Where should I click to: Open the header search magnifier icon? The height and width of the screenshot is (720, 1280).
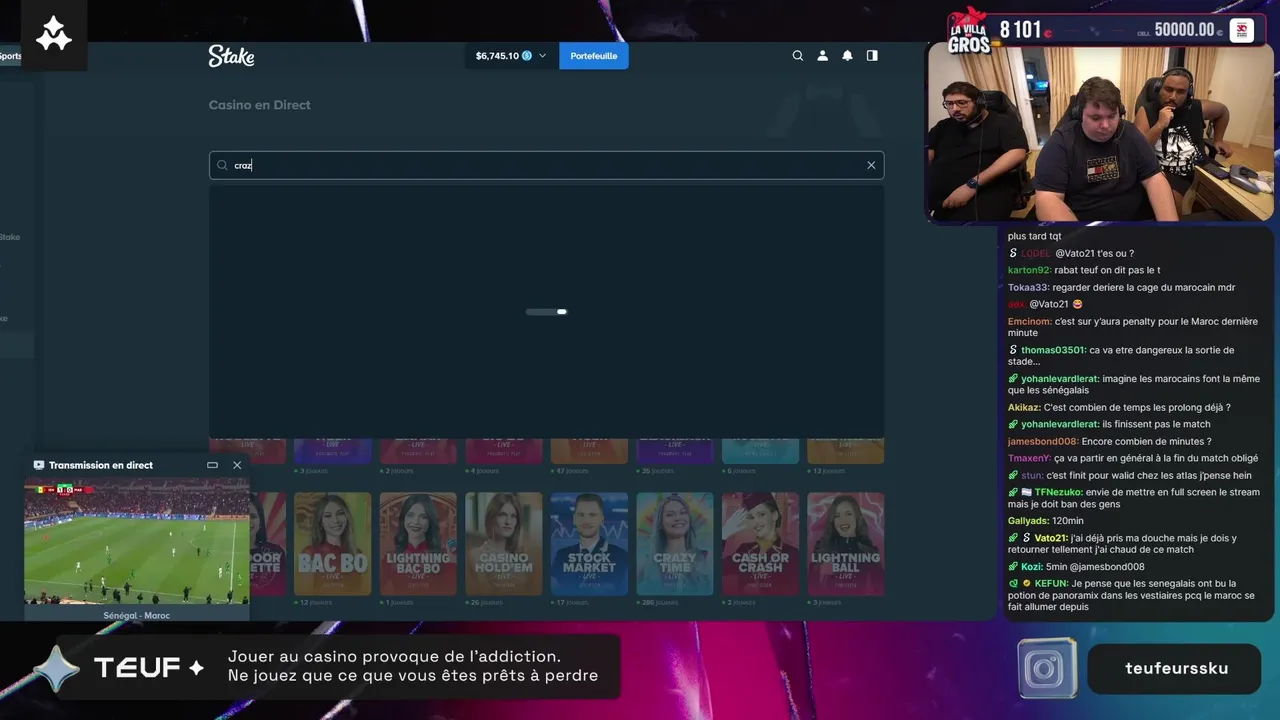(x=798, y=56)
